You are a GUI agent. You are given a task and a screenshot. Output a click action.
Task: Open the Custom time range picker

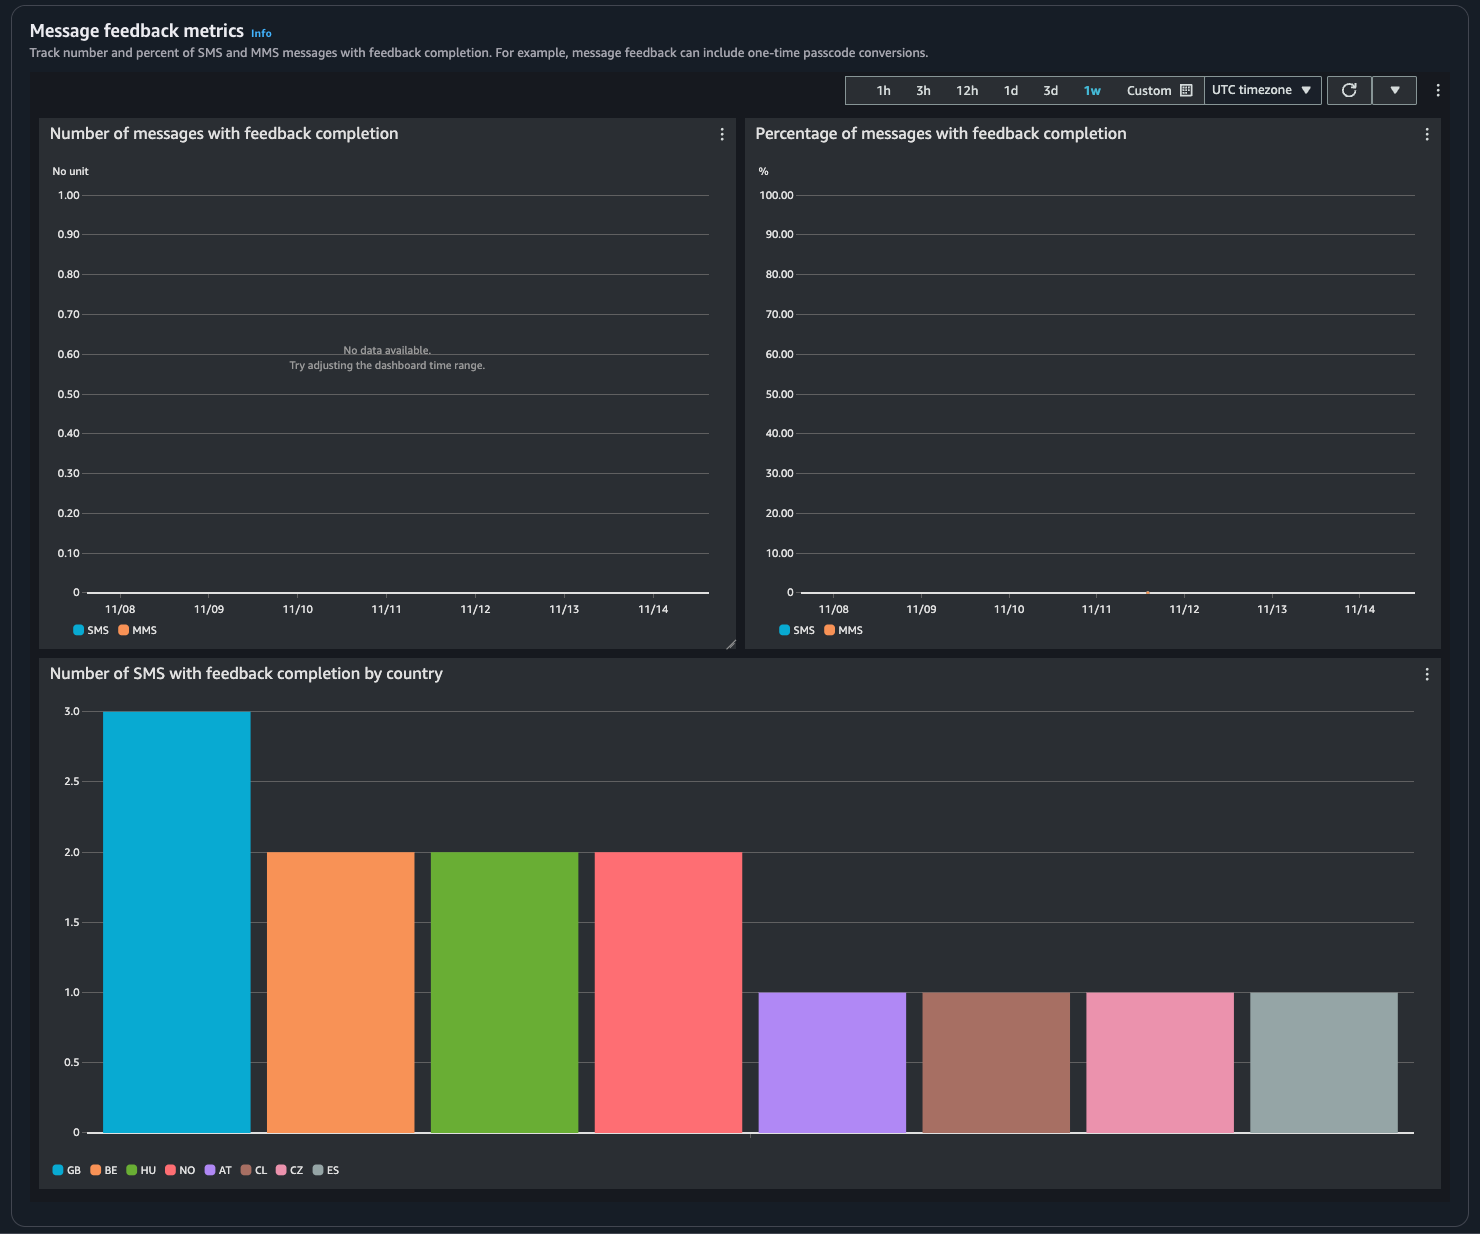point(1148,91)
